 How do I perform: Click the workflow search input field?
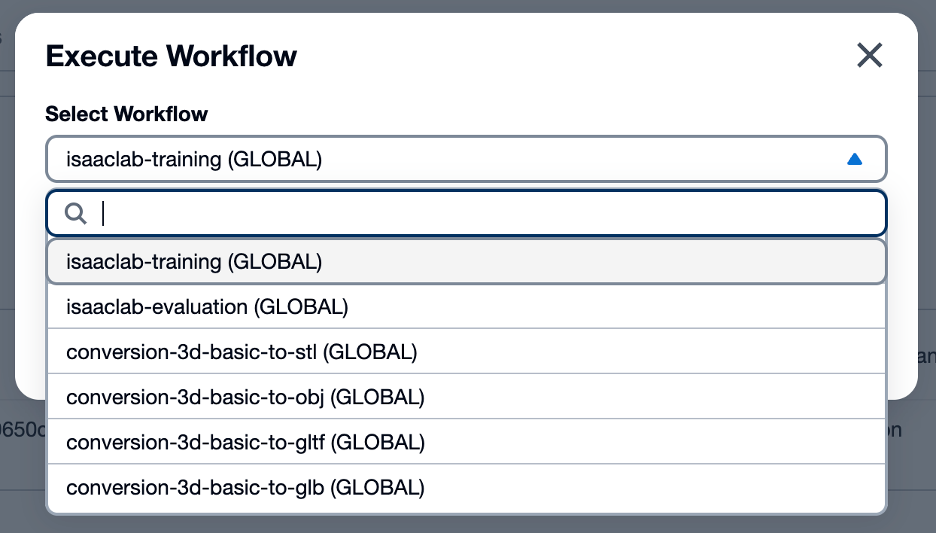click(x=466, y=214)
